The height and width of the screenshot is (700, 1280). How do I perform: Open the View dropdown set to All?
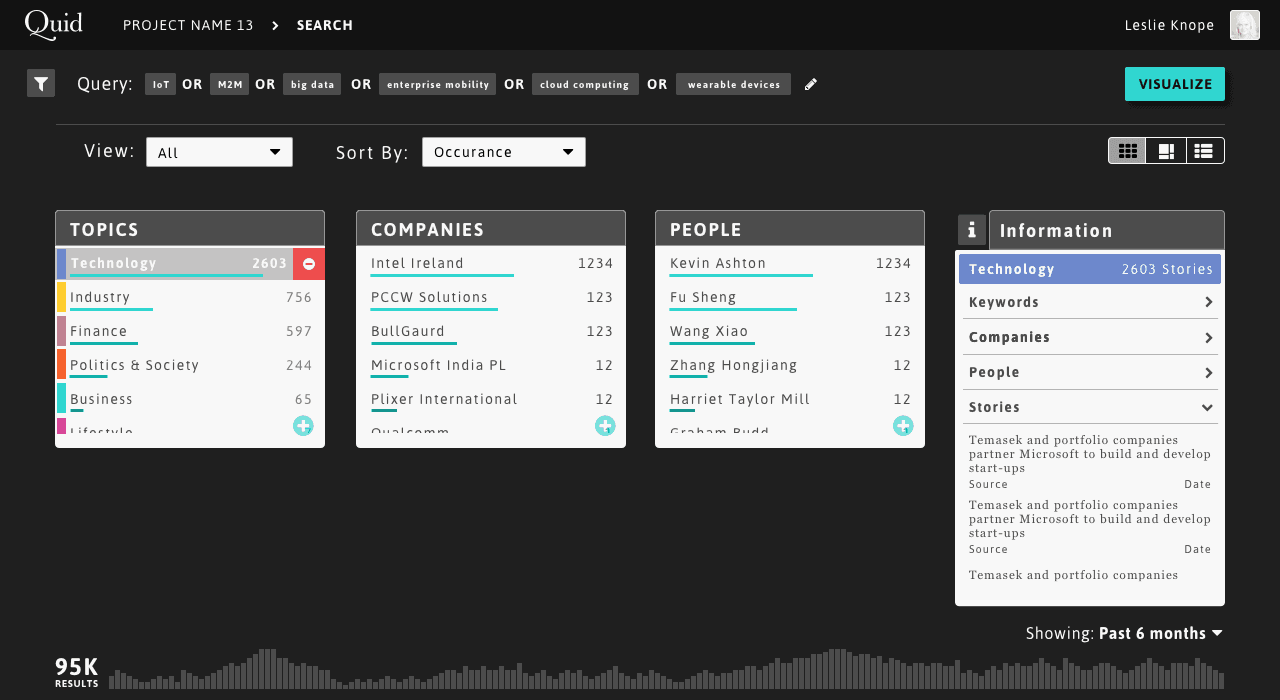219,152
